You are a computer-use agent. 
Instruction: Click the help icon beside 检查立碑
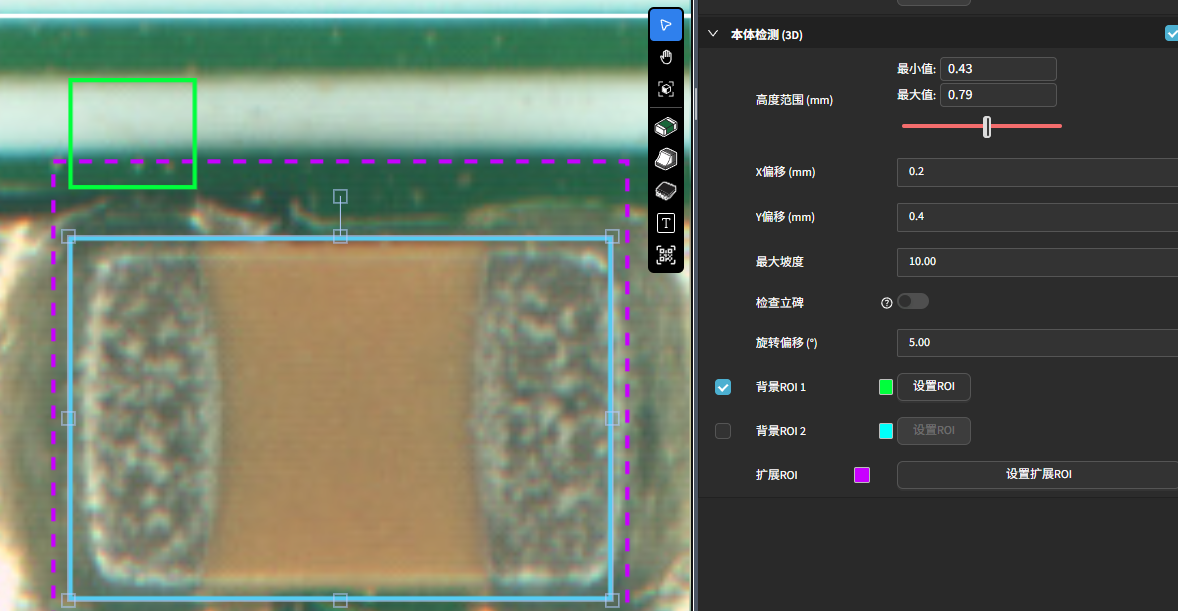tap(886, 302)
